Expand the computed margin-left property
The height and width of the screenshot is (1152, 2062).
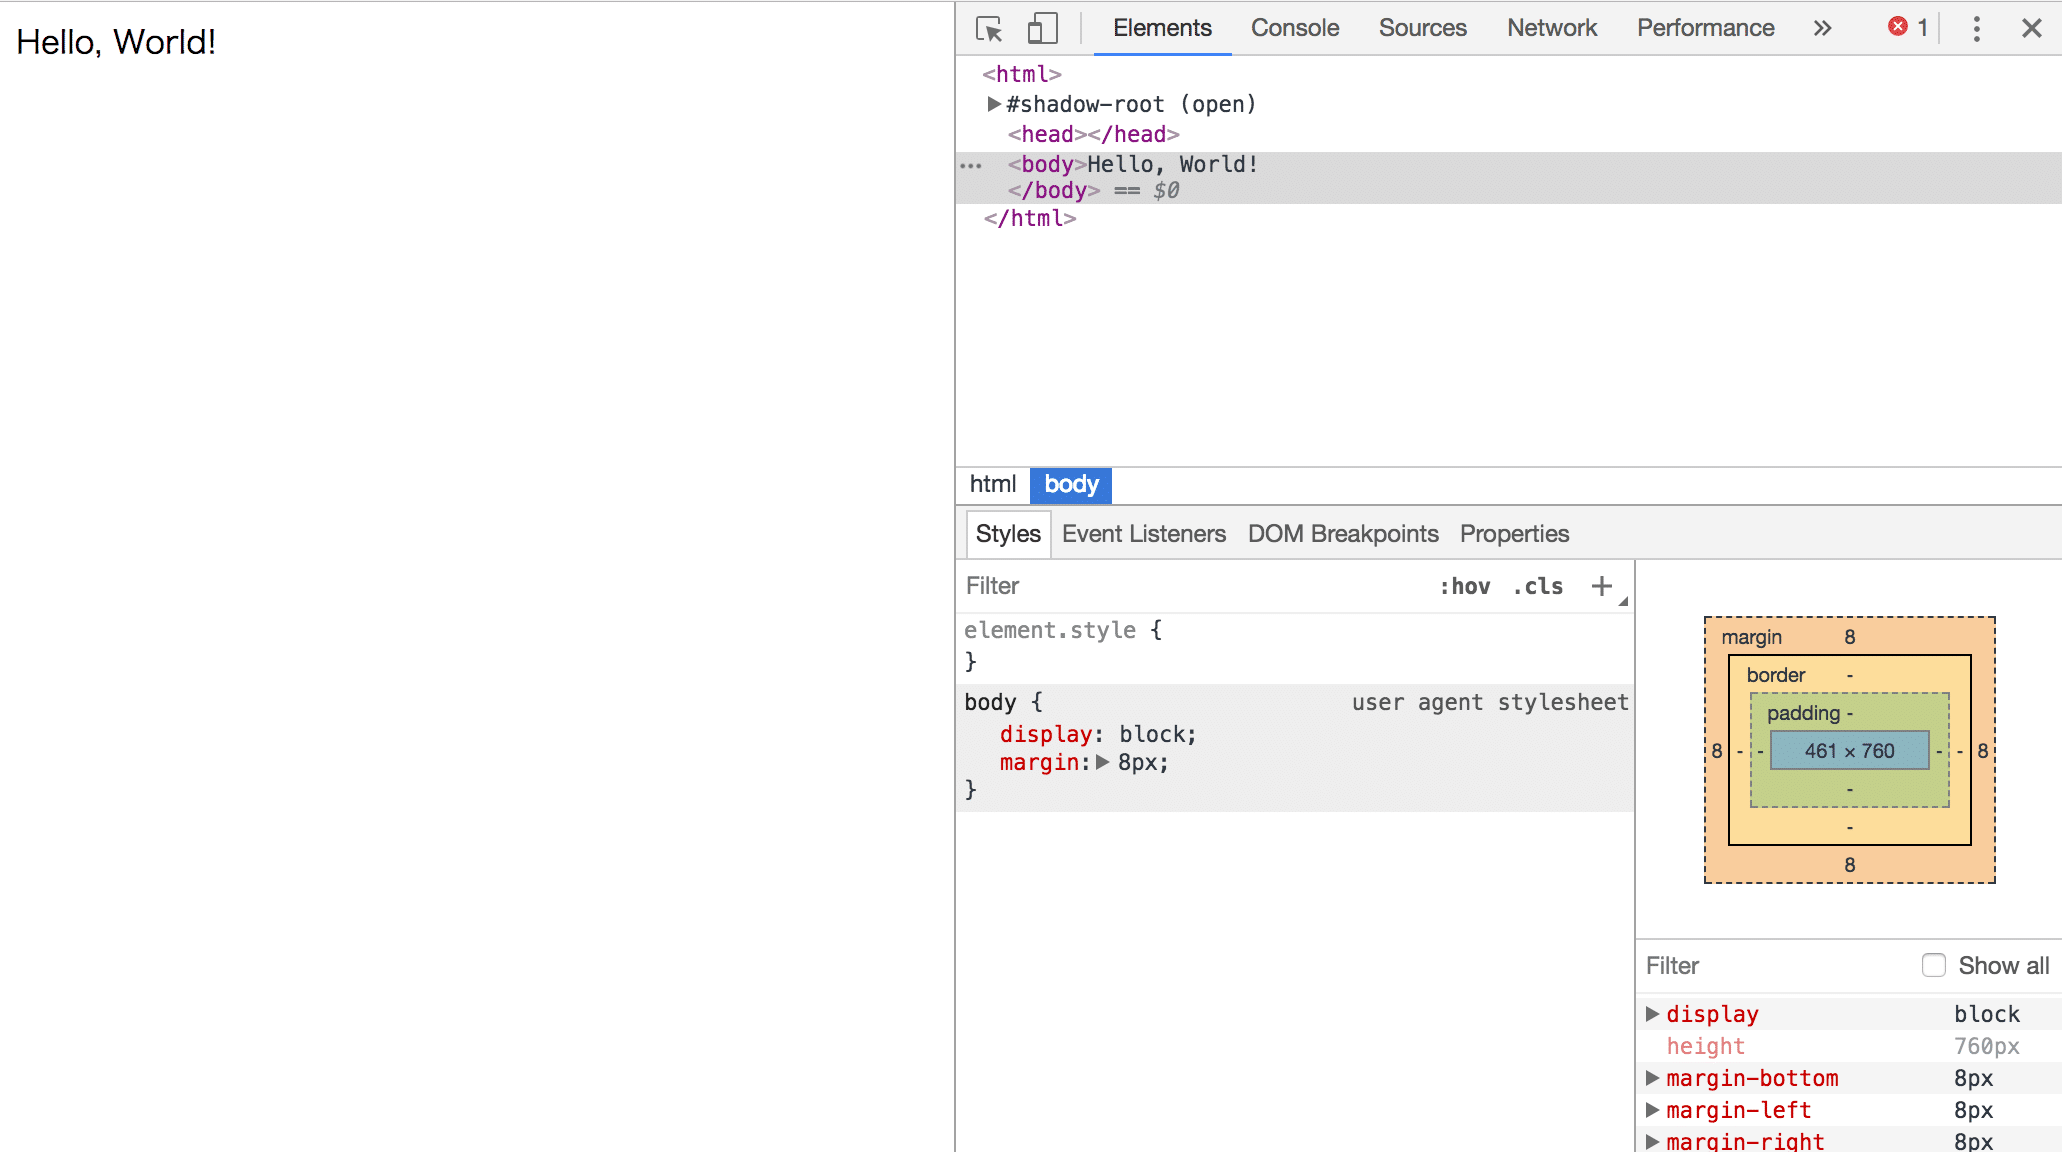pyautogui.click(x=1652, y=1110)
